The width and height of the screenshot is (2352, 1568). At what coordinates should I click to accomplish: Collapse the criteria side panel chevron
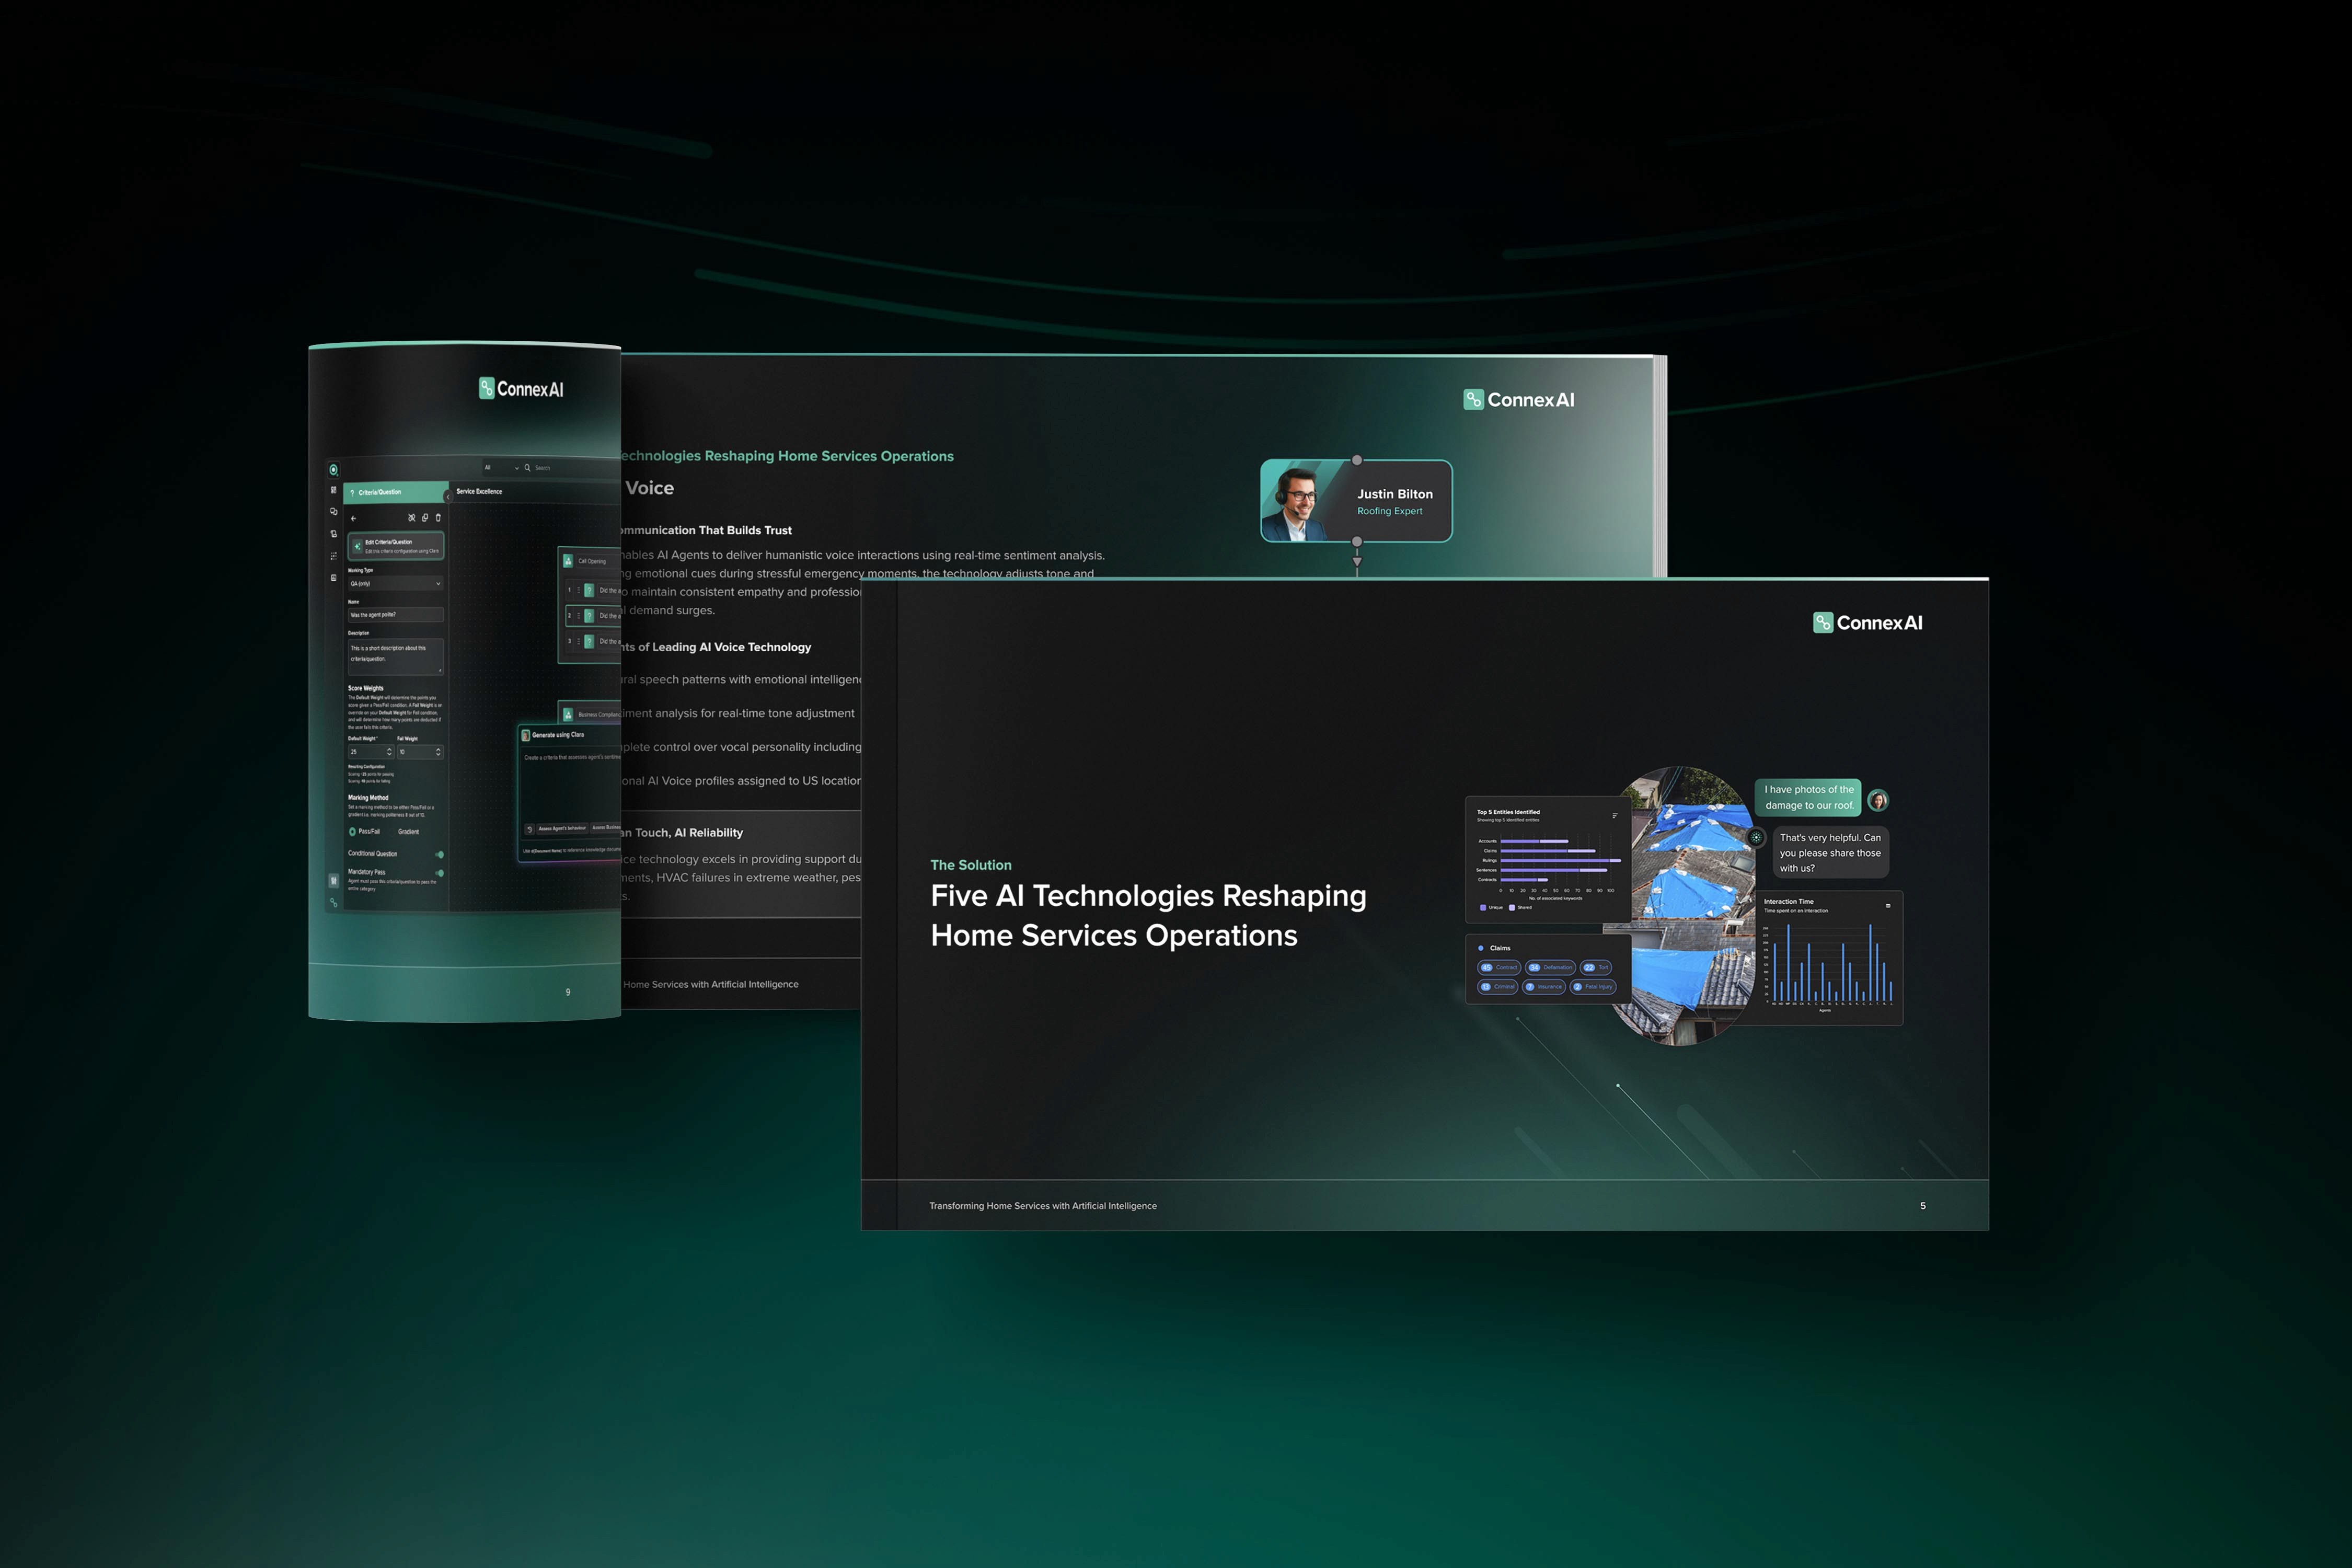coord(447,496)
